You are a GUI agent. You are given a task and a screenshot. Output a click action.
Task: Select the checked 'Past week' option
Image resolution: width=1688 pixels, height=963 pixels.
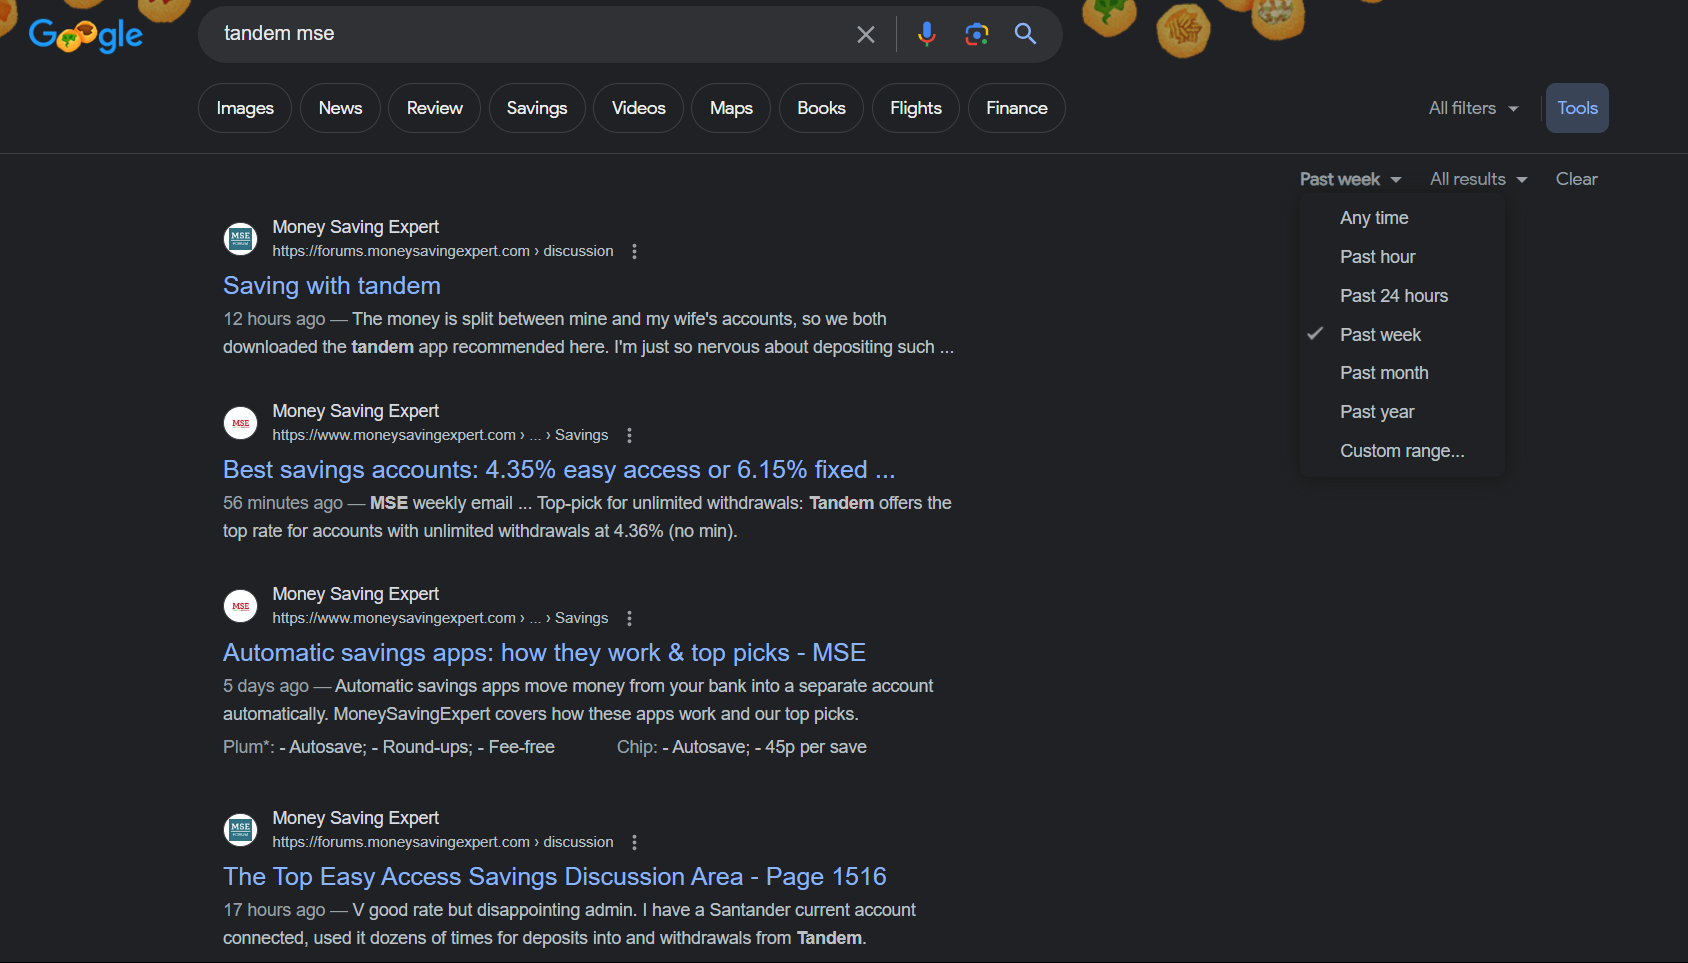click(1402, 335)
